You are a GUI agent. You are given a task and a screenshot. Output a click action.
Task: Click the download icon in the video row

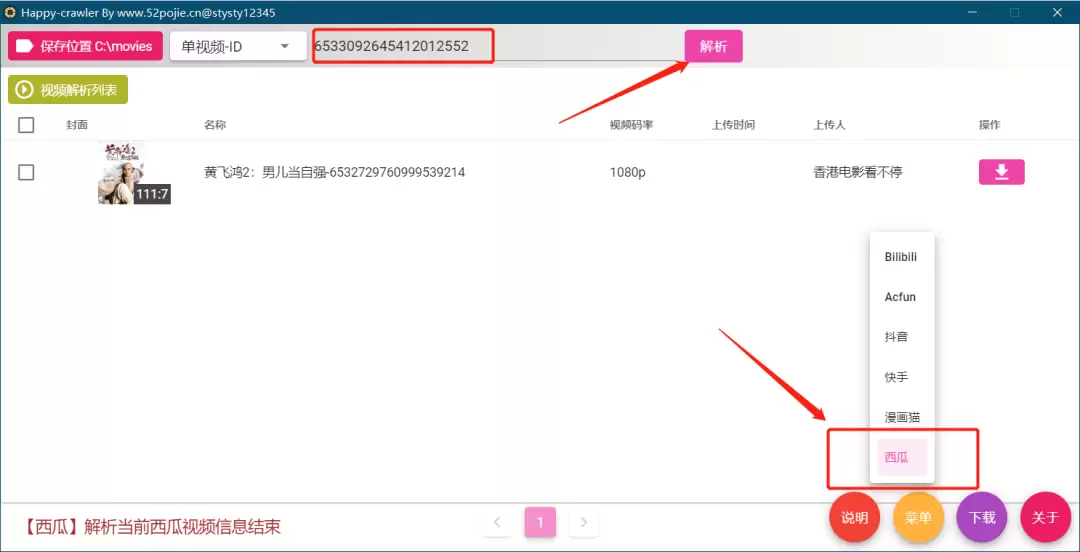(1001, 172)
